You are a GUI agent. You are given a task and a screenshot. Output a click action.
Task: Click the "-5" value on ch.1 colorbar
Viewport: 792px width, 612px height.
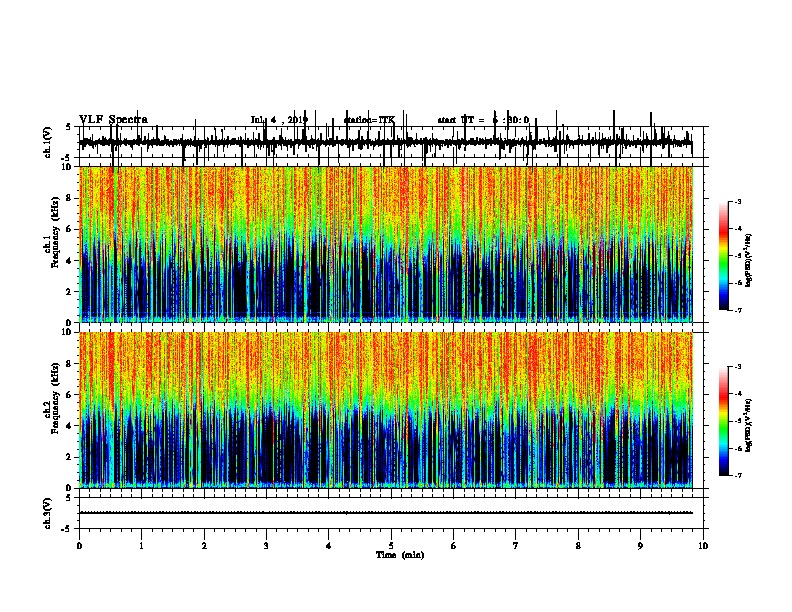pyautogui.click(x=737, y=256)
